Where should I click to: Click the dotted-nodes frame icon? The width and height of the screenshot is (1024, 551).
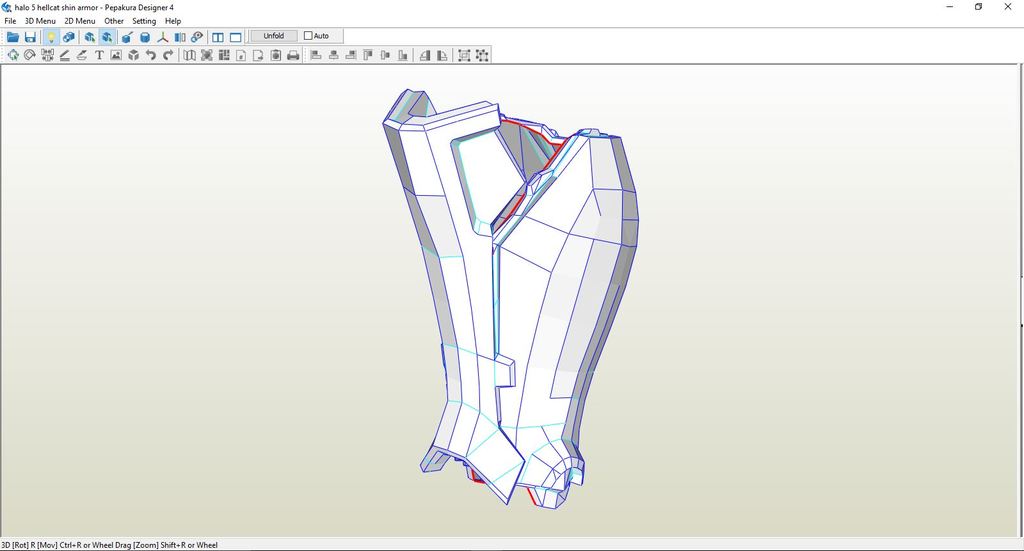(x=482, y=55)
